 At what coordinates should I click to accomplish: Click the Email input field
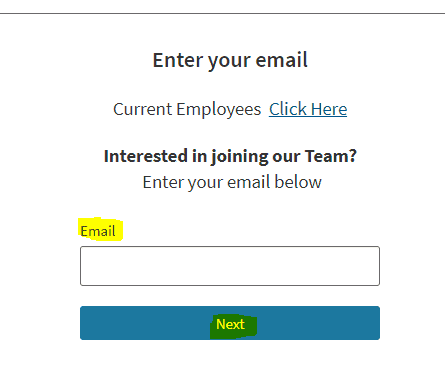click(230, 266)
